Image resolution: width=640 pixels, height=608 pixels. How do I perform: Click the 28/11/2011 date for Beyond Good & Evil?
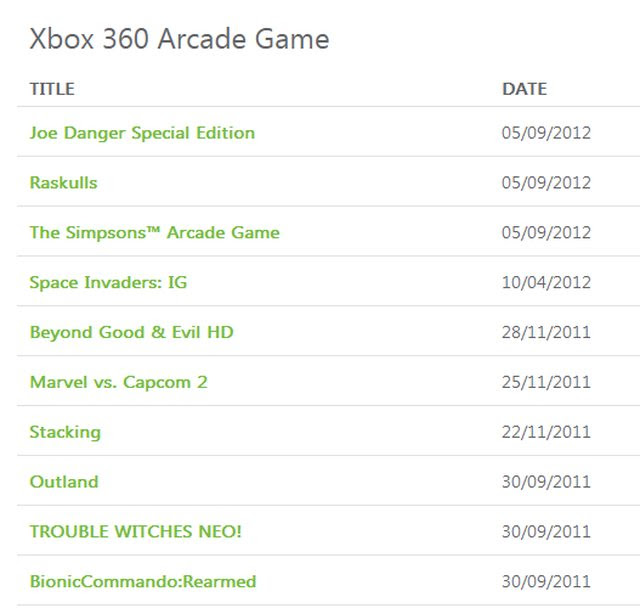click(546, 333)
